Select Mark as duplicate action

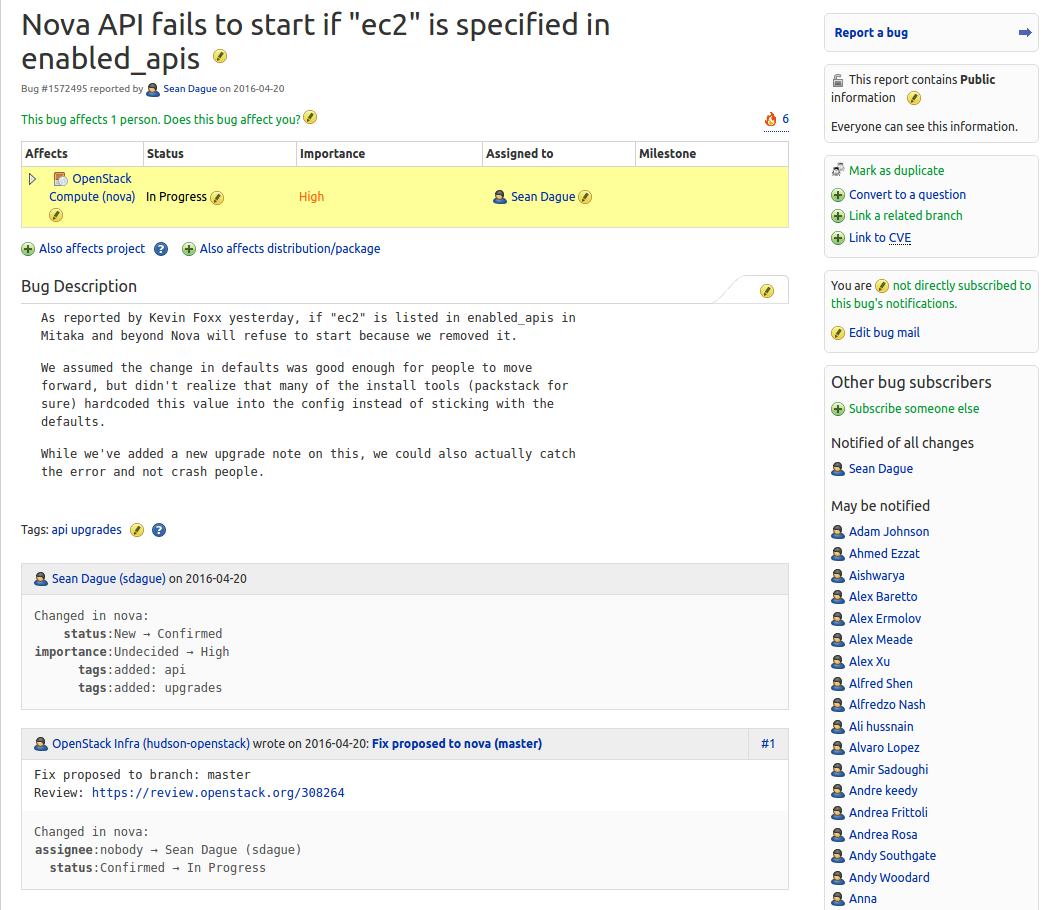(895, 171)
